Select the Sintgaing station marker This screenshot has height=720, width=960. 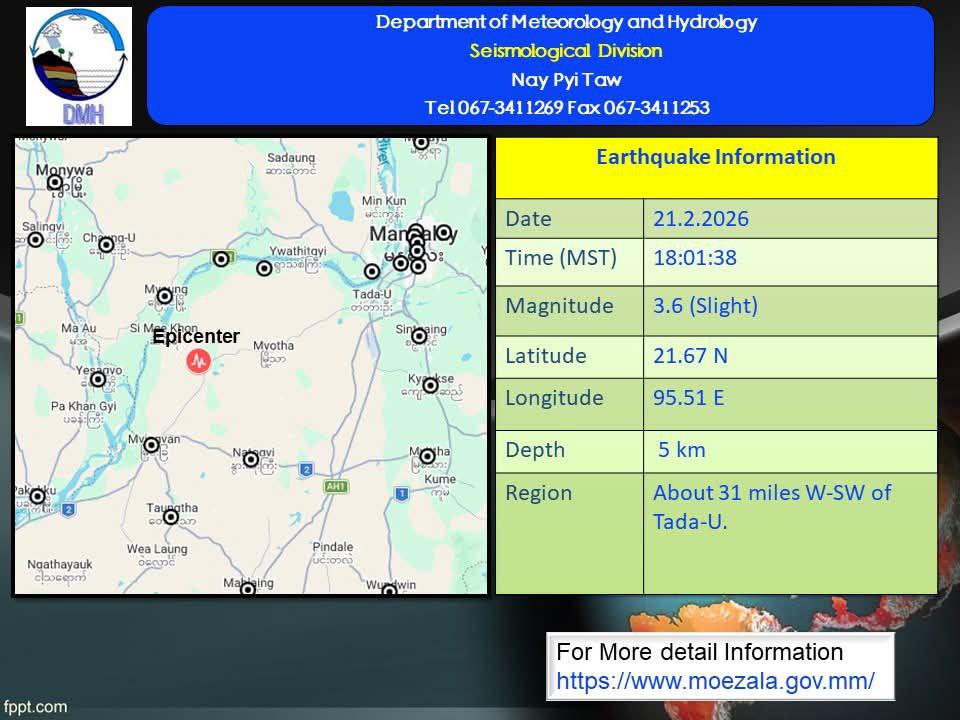(419, 337)
